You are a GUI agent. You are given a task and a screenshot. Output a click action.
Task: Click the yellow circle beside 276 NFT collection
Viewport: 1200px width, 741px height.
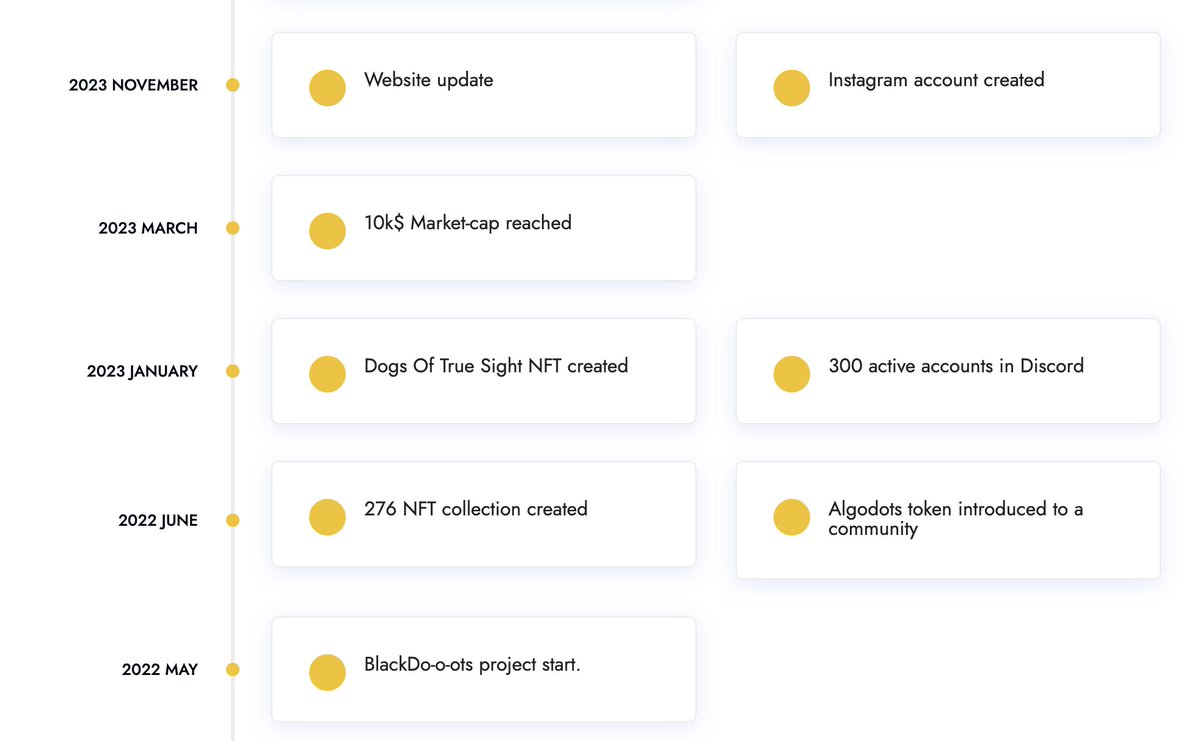[x=327, y=517]
